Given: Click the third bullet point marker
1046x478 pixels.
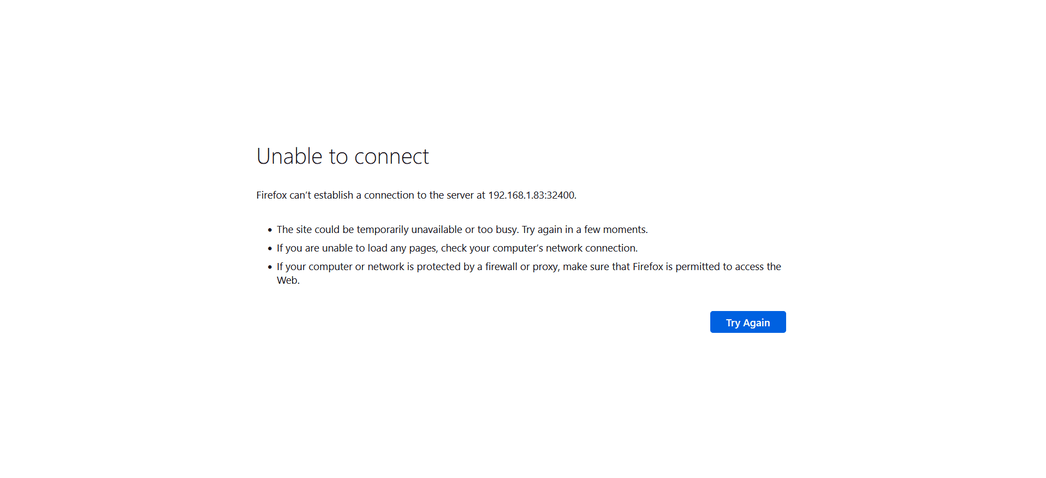Looking at the screenshot, I should tap(269, 267).
